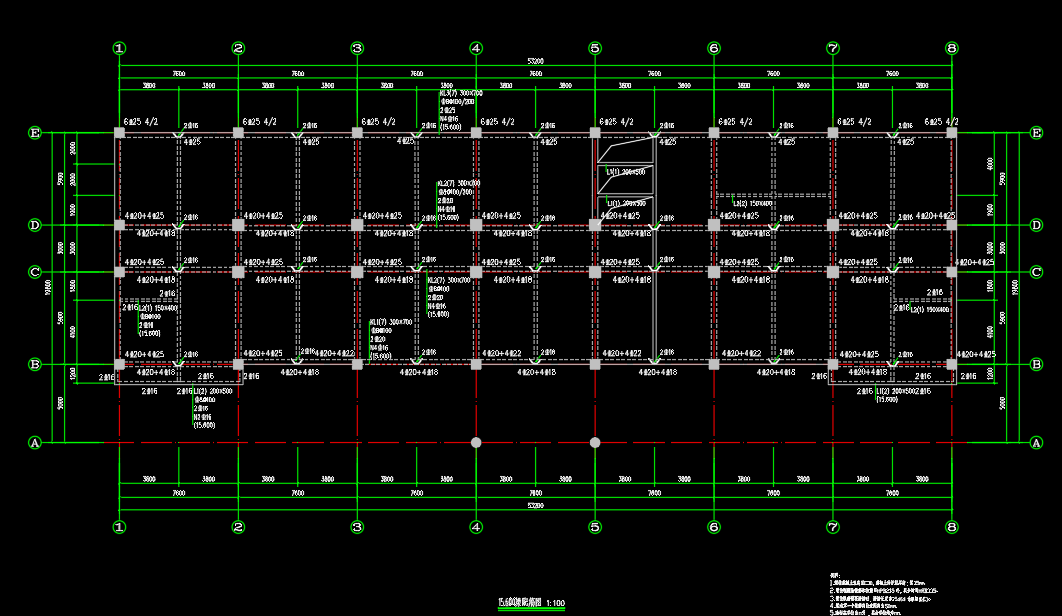The width and height of the screenshot is (1062, 616).
Task: Select axis bubble 5 in the top bubble row
Action: click(595, 48)
